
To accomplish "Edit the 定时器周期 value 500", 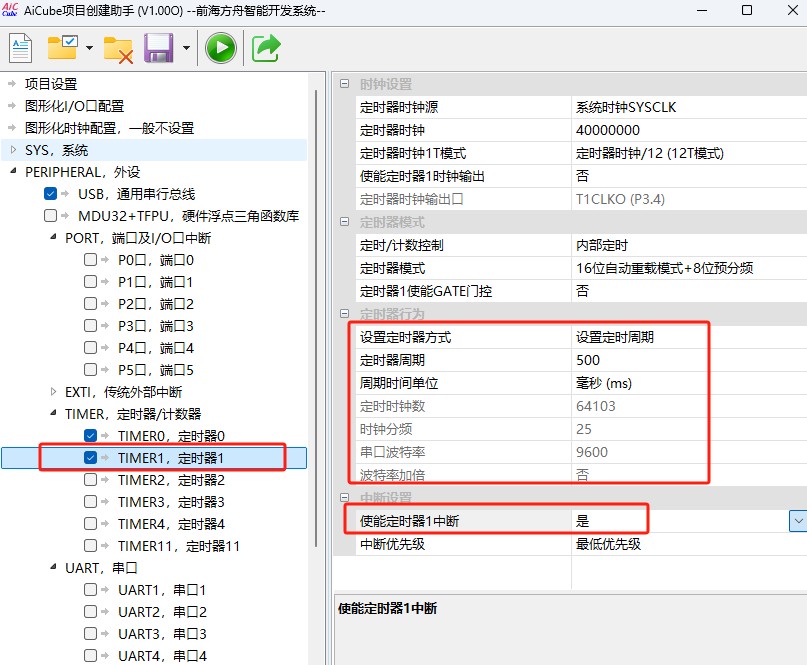I will pyautogui.click(x=689, y=360).
